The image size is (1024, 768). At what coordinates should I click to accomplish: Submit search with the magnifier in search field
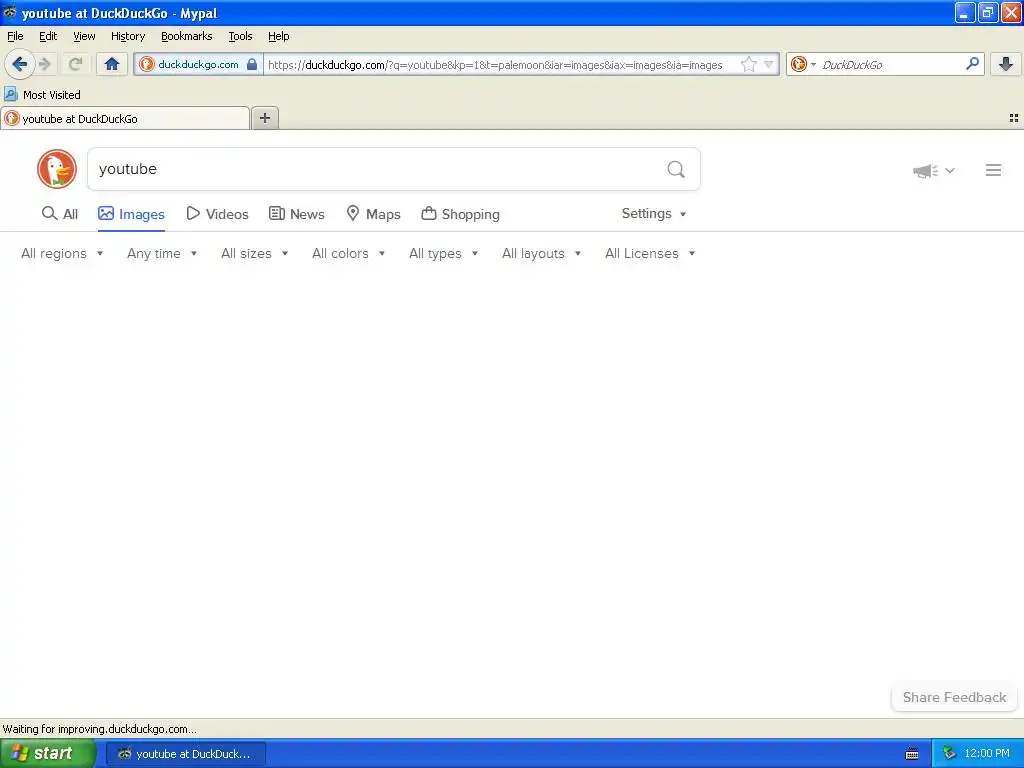click(677, 170)
